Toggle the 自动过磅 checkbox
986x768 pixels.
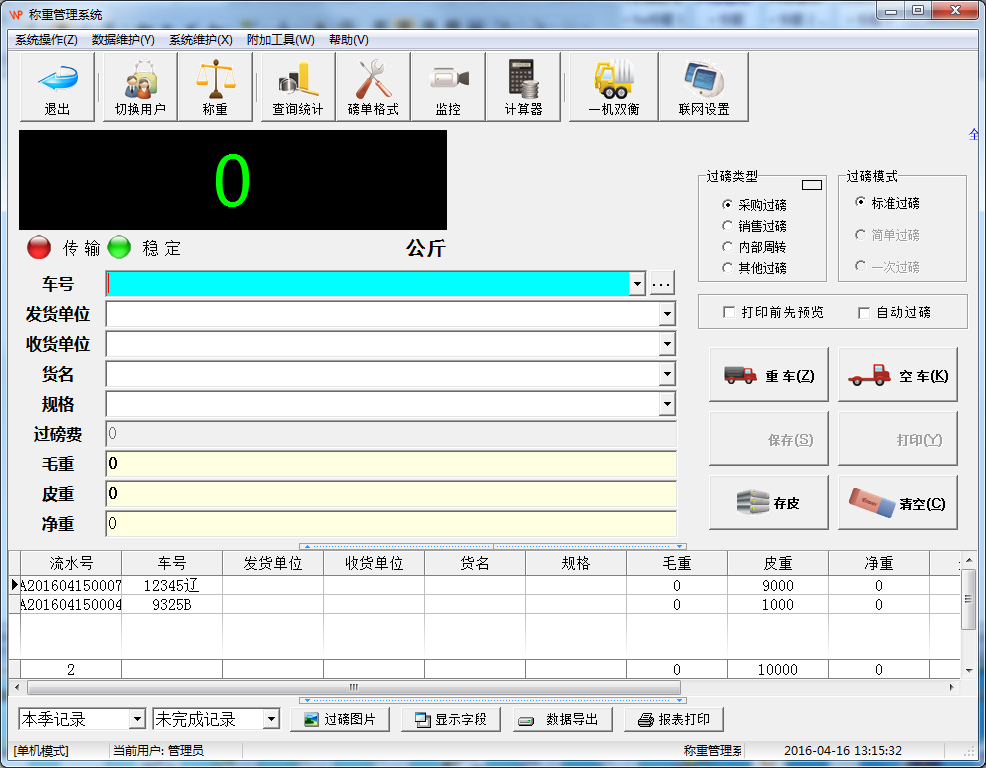click(x=864, y=313)
